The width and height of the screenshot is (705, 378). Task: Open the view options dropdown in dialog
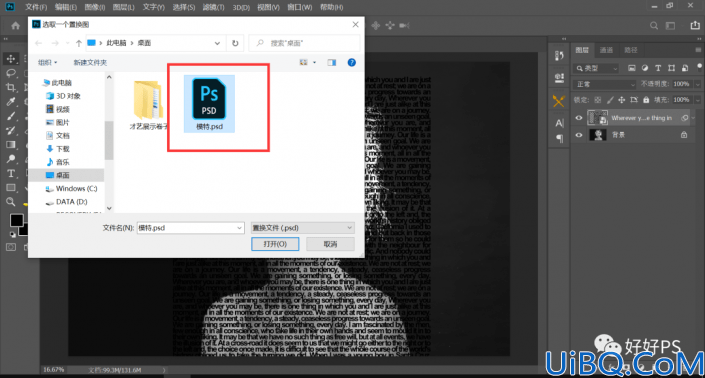point(314,62)
